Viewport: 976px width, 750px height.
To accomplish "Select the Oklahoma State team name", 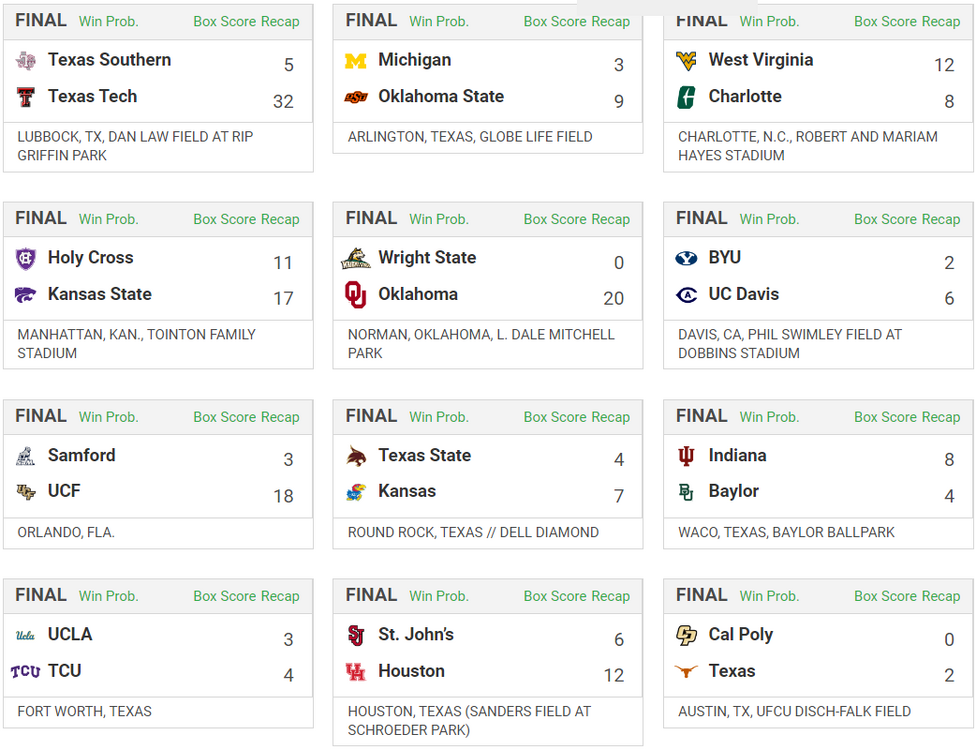I will pos(441,97).
